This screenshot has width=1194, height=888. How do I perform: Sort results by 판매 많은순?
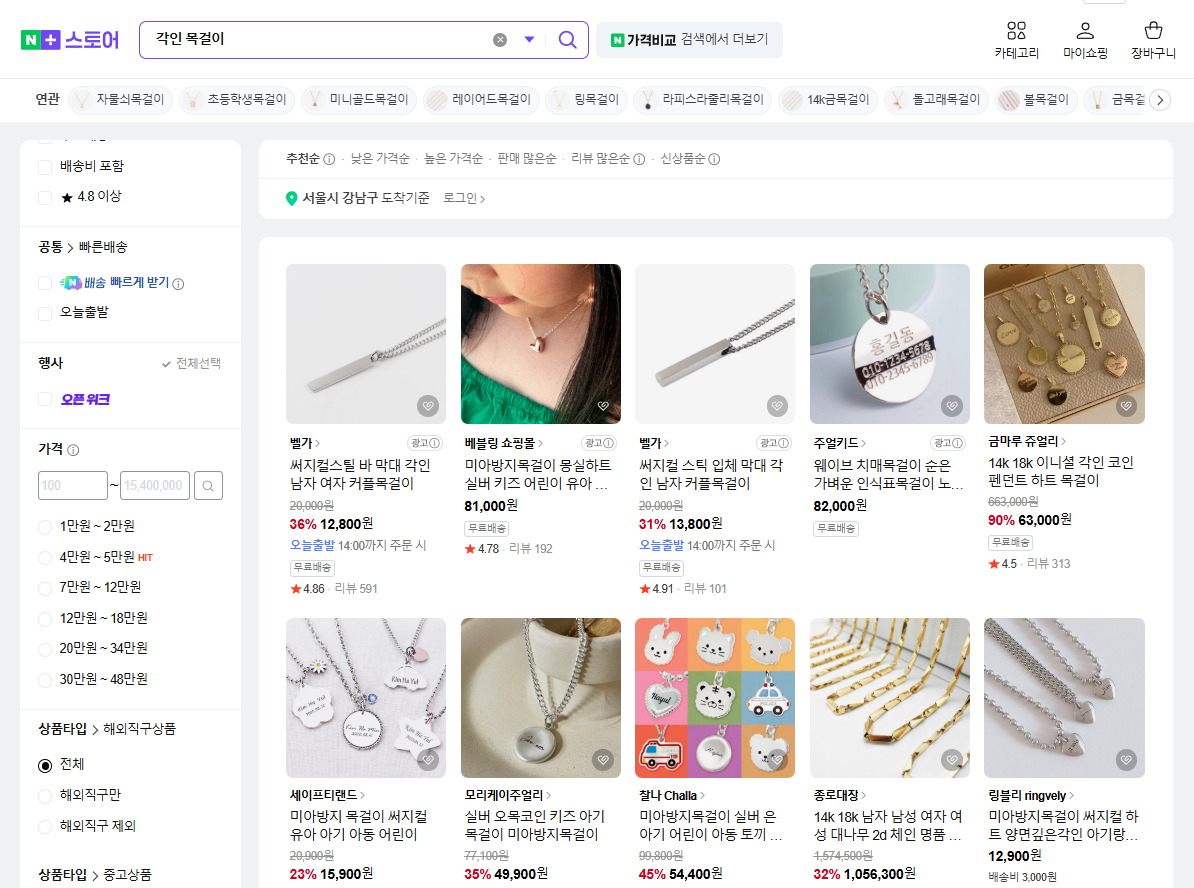point(526,158)
